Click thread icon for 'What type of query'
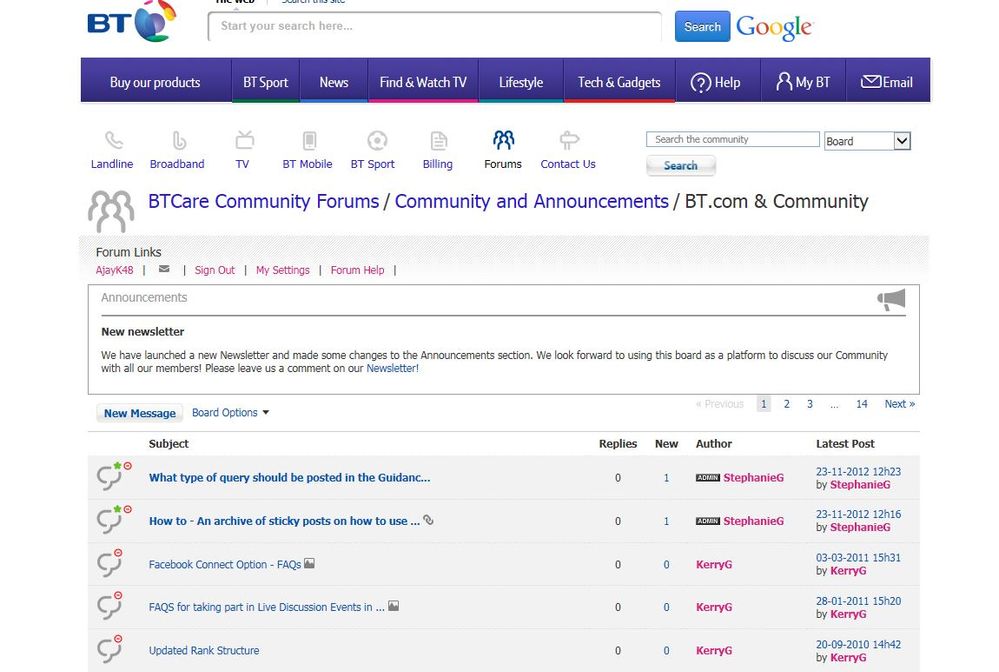This screenshot has height=672, width=999. pyautogui.click(x=113, y=476)
